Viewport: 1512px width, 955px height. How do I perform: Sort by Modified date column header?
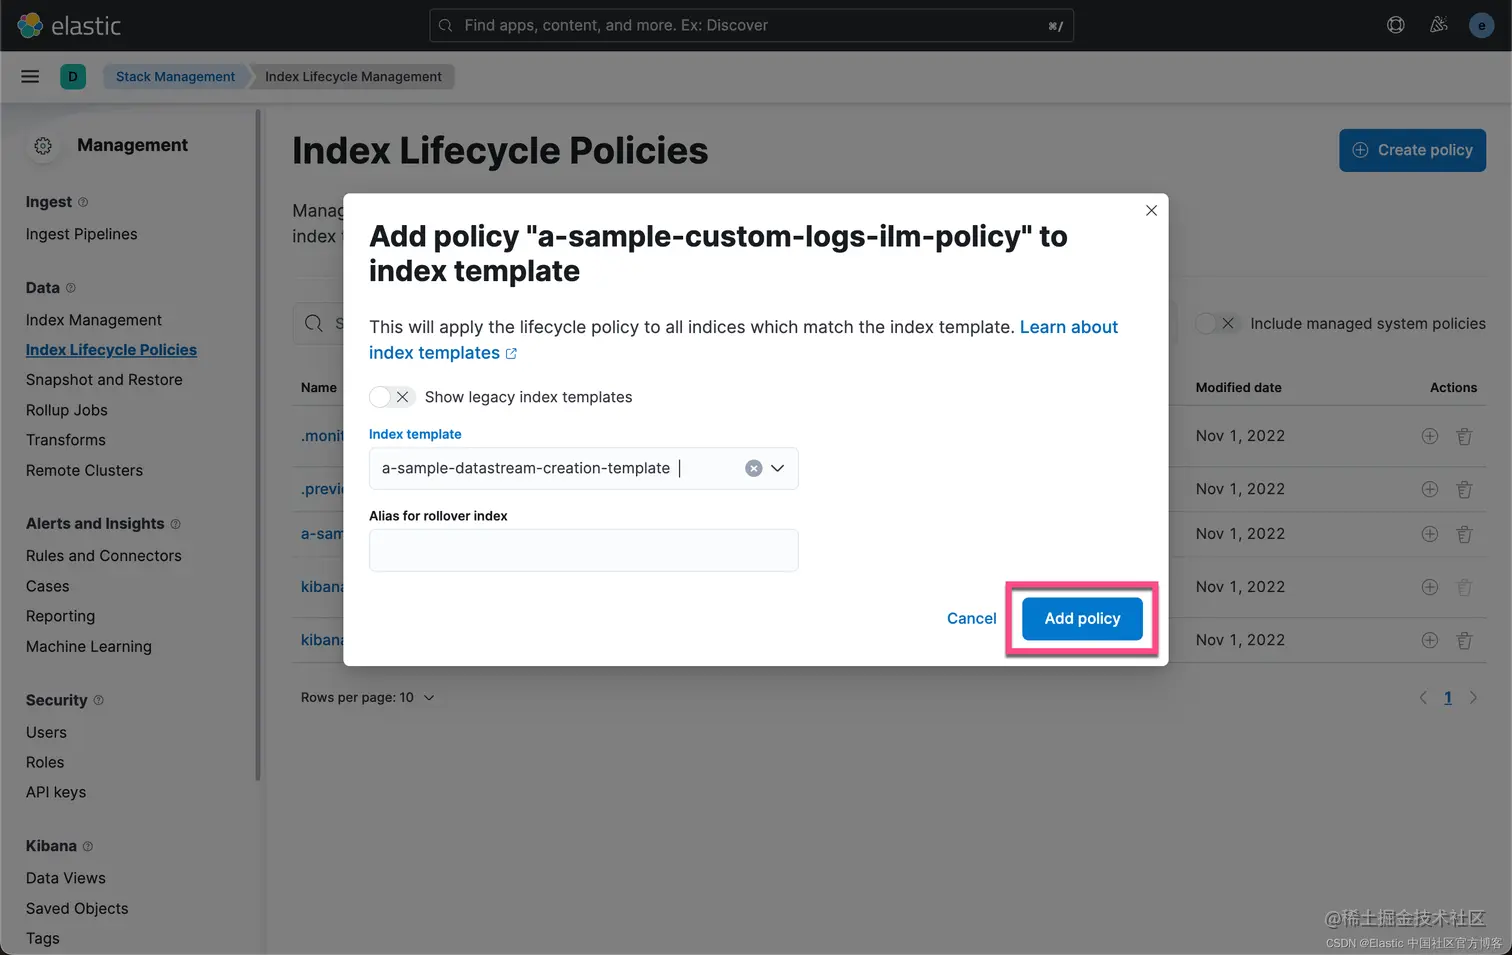[1238, 387]
